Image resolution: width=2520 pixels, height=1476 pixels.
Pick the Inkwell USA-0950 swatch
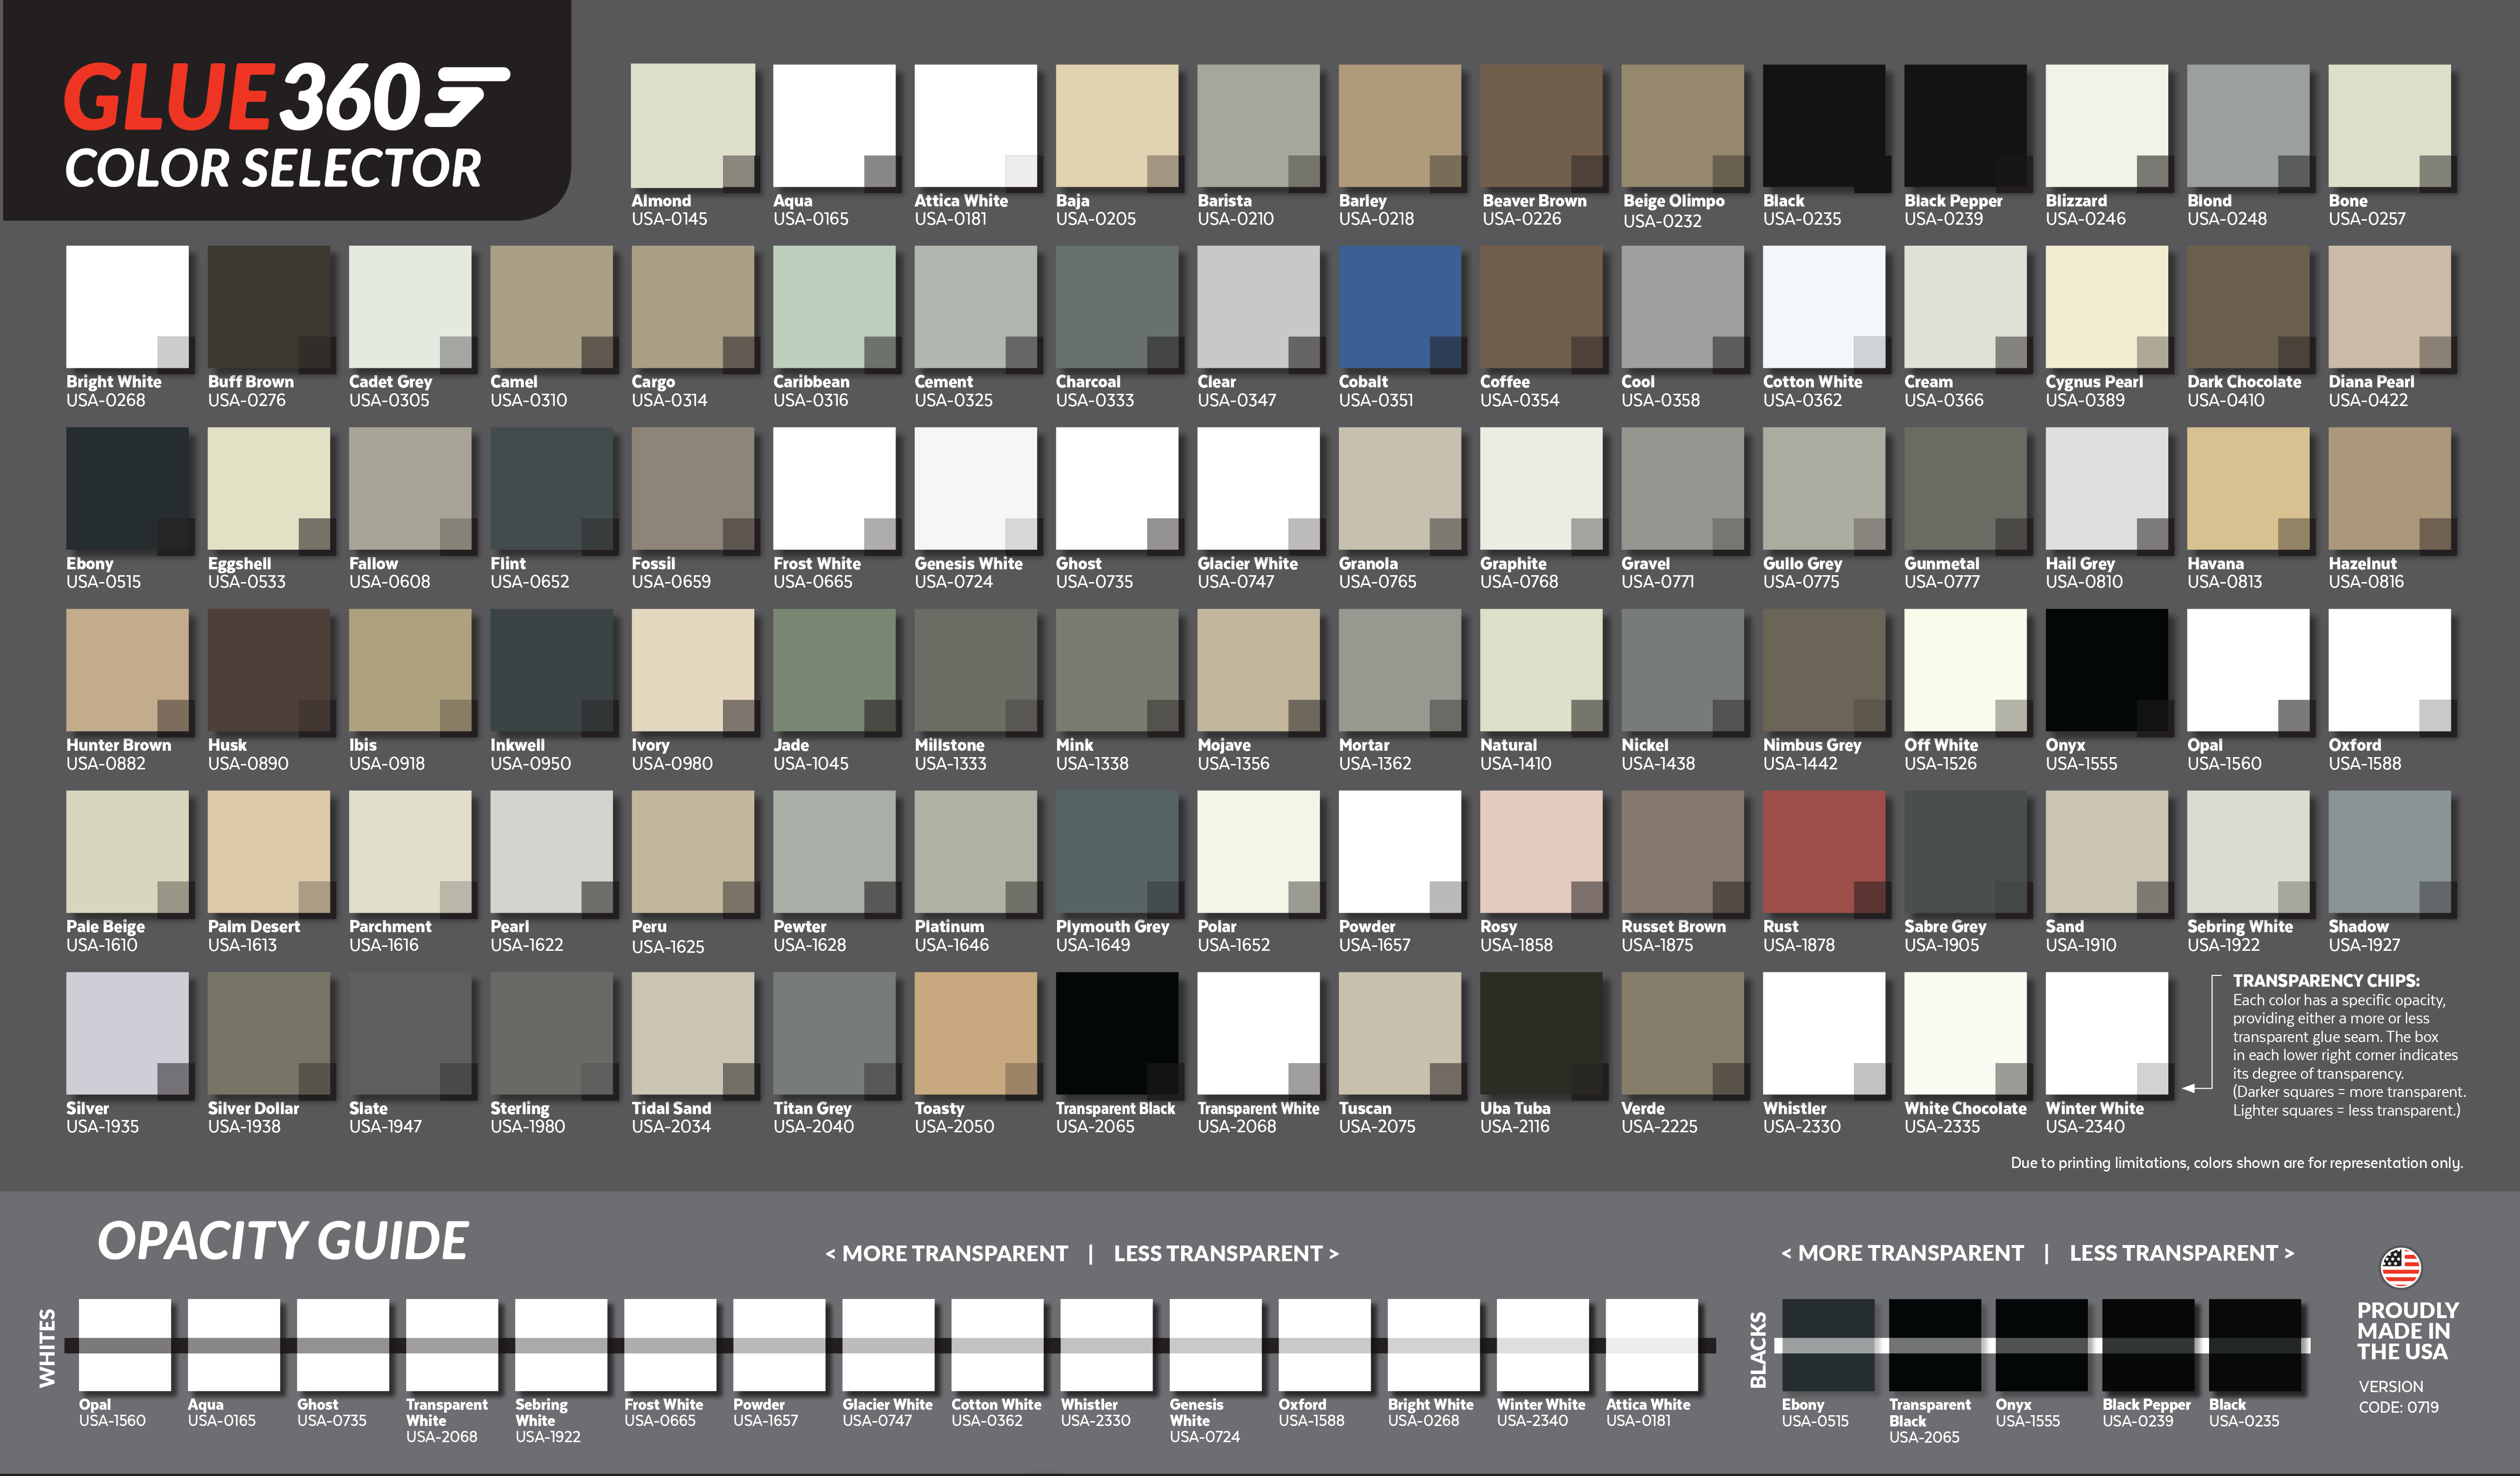pos(551,670)
